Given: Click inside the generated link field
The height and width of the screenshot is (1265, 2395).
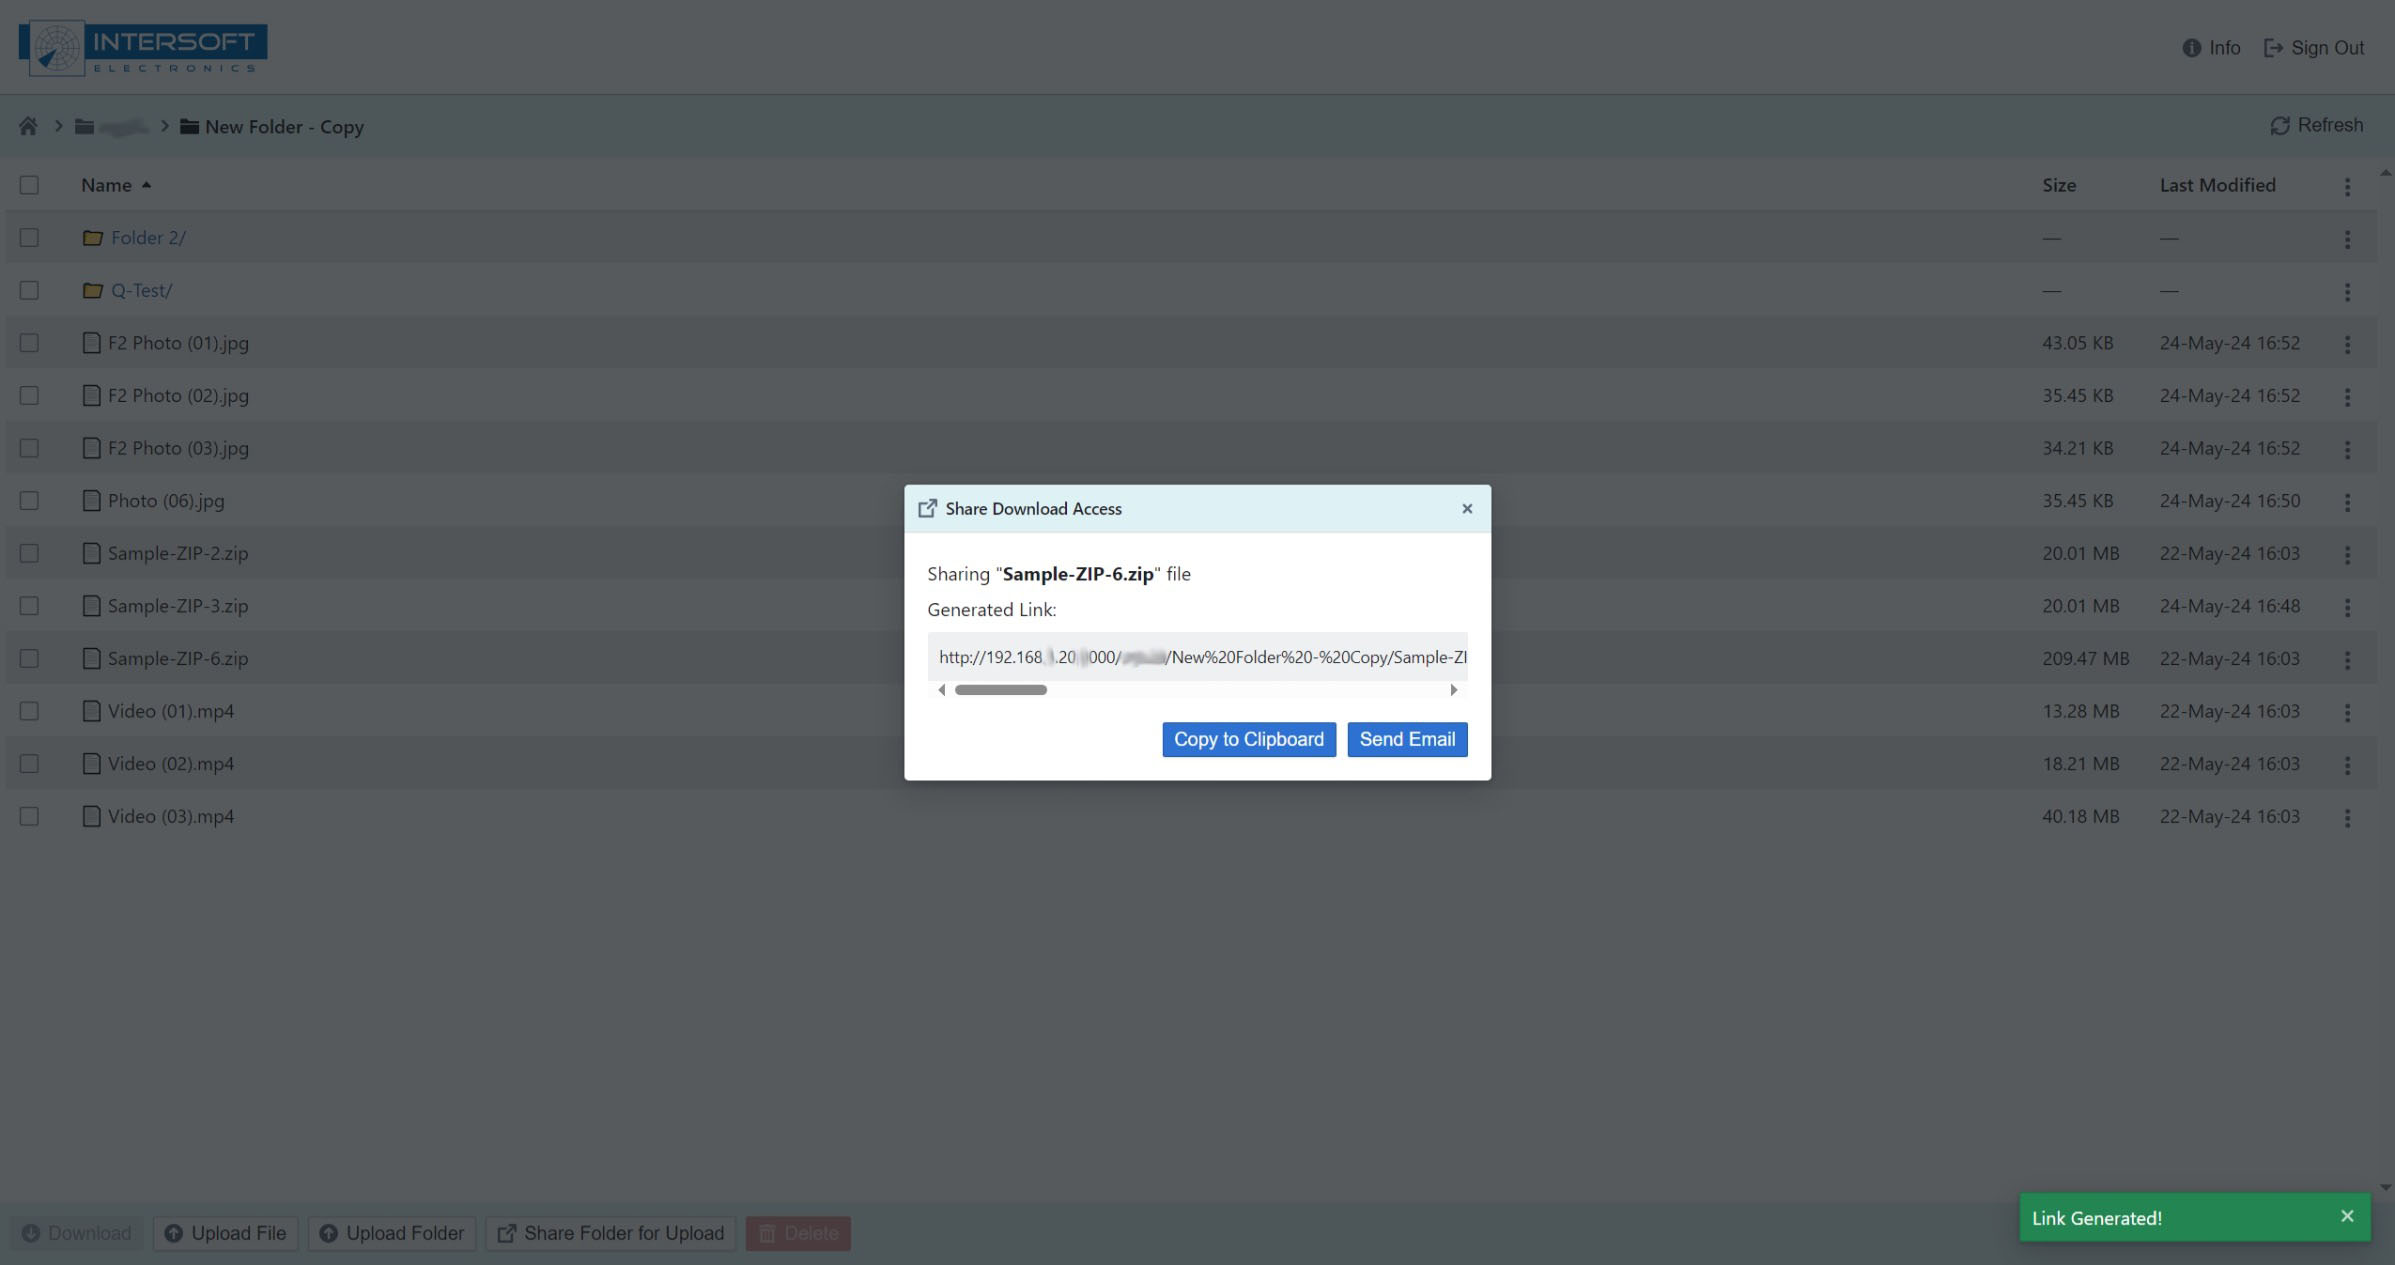Looking at the screenshot, I should [x=1196, y=657].
